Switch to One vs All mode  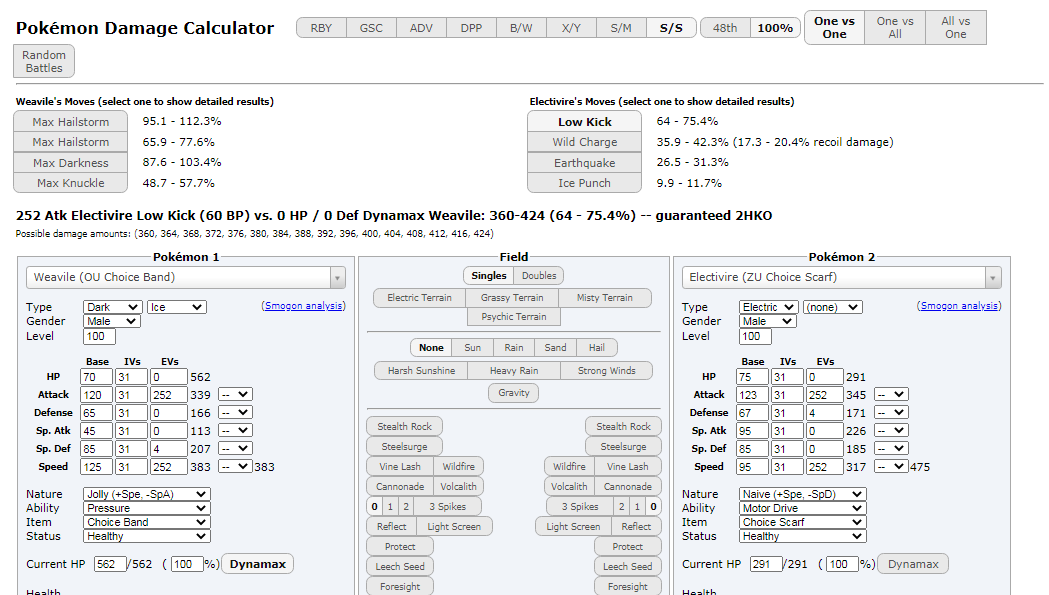pyautogui.click(x=895, y=27)
